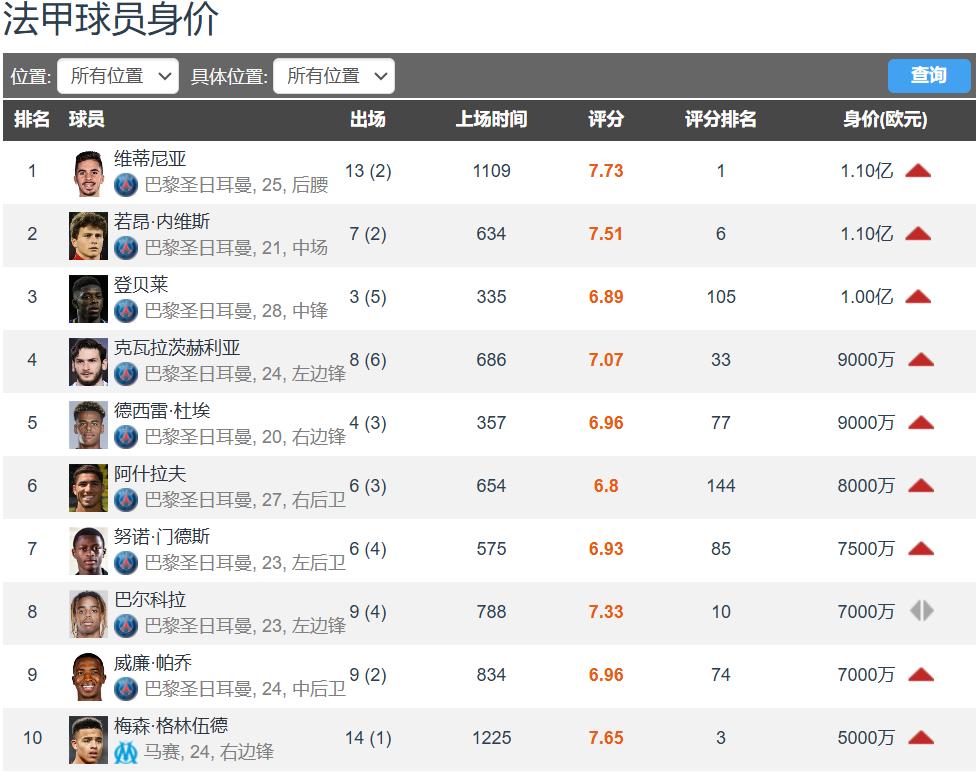
Task: Click the gray unchanged arrows in 巴尔科拉's row
Action: coord(921,611)
